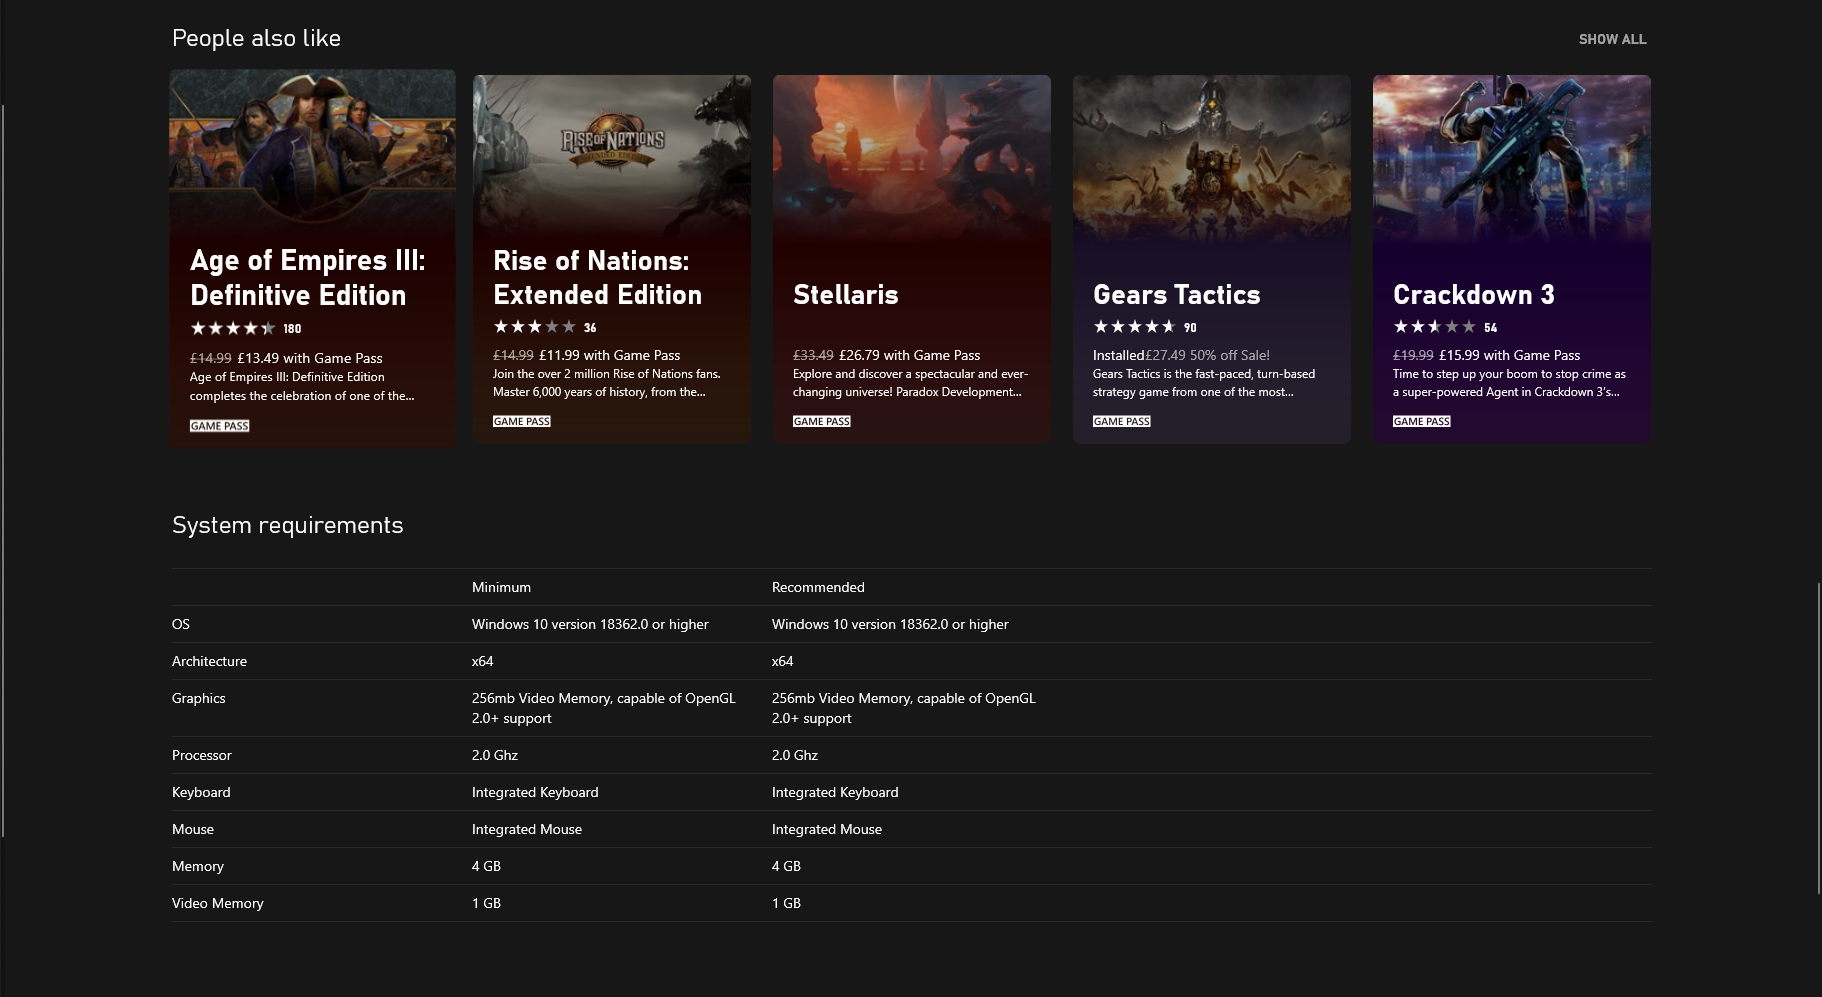Click the Processor row label
The image size is (1822, 997).
coord(201,755)
